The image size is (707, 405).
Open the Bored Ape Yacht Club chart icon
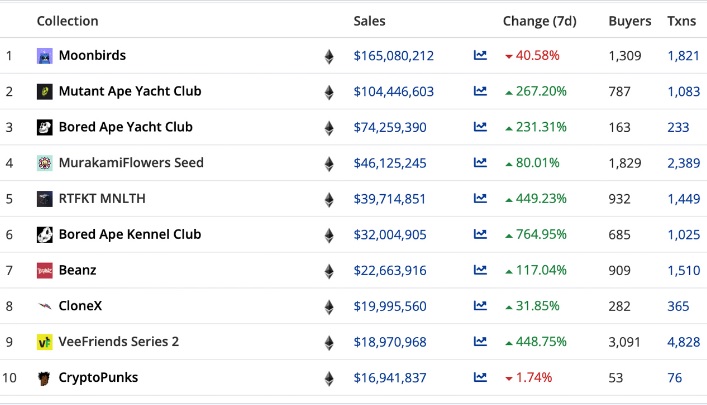[480, 127]
